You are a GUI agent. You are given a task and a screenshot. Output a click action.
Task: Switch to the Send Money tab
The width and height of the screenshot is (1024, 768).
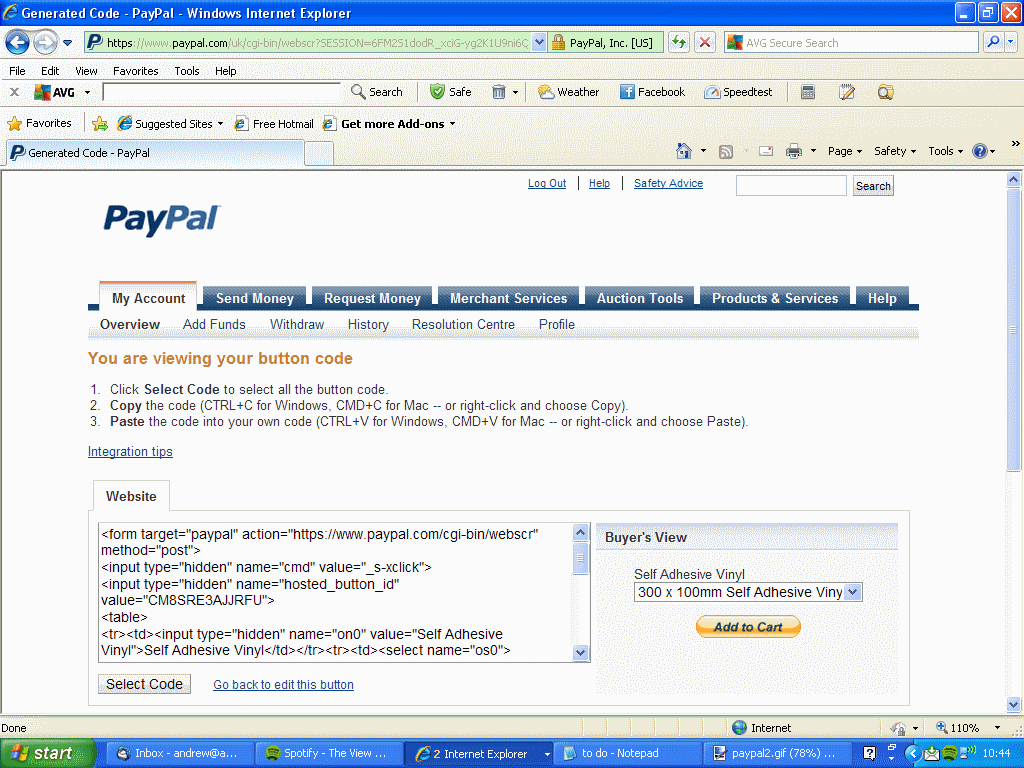coord(254,298)
